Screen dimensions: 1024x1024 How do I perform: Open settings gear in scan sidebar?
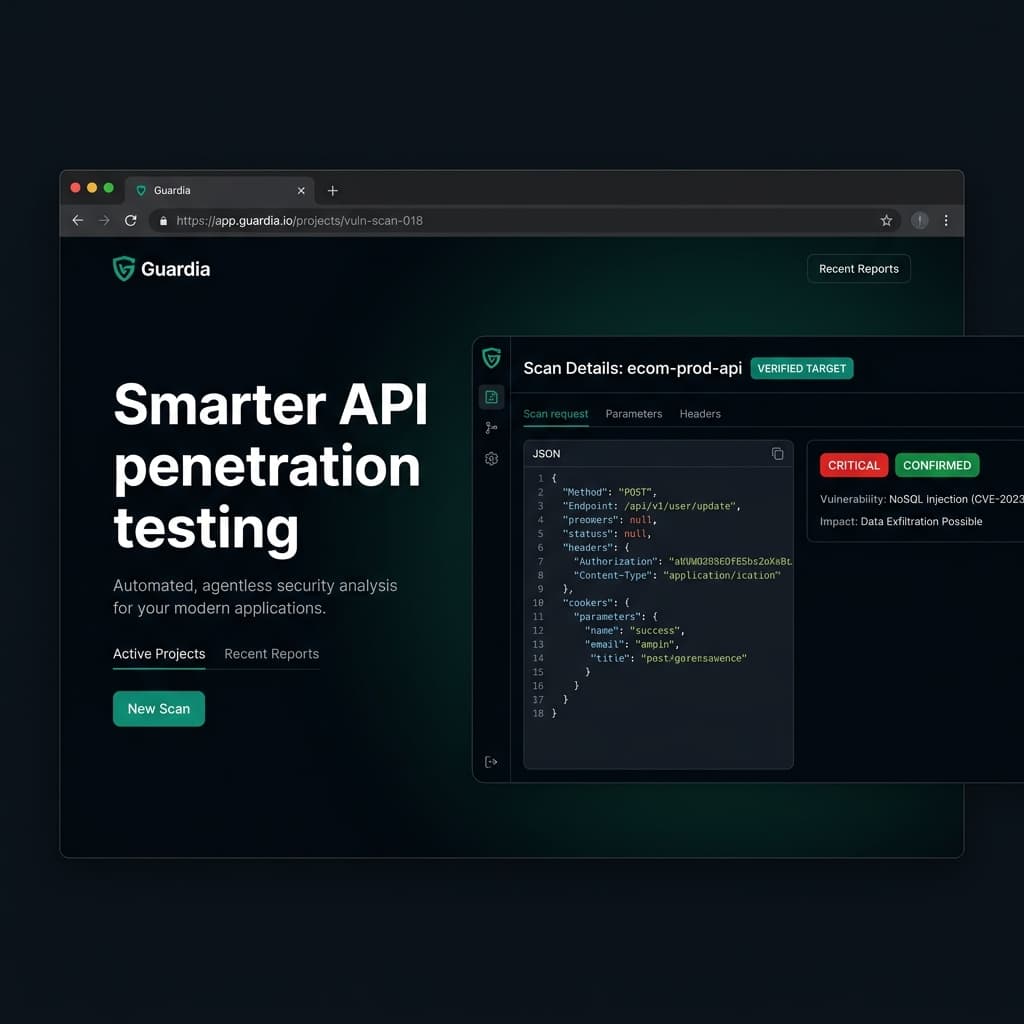tap(491, 458)
